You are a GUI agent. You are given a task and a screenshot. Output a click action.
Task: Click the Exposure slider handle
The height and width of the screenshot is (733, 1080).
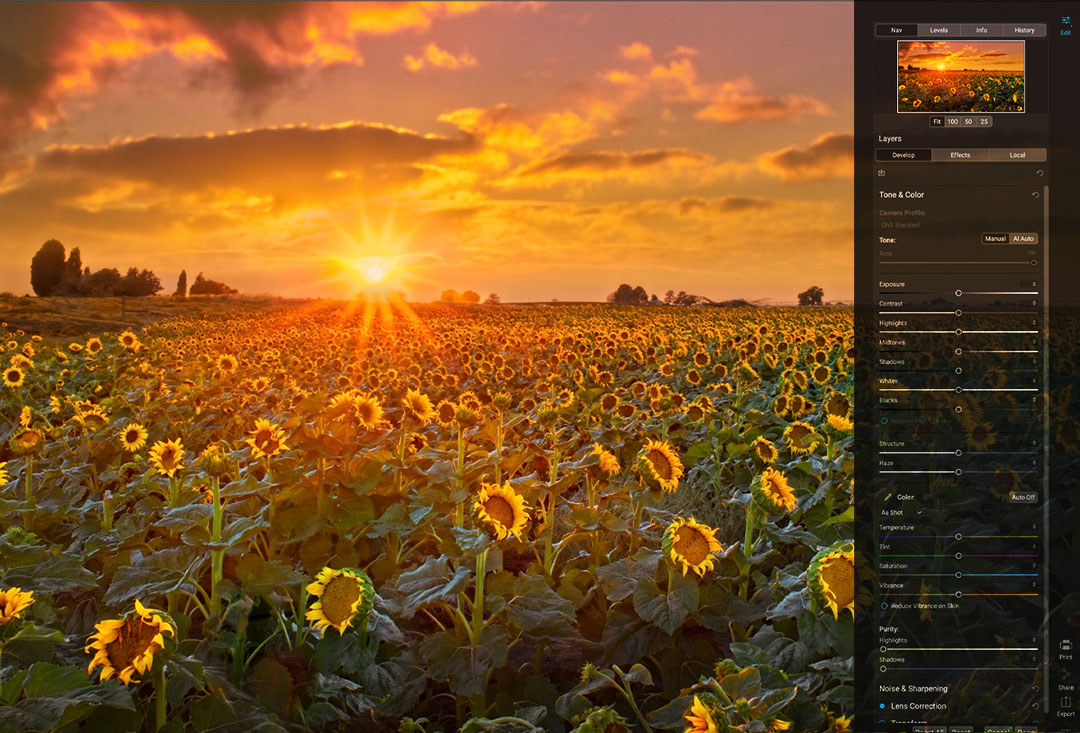click(x=958, y=293)
